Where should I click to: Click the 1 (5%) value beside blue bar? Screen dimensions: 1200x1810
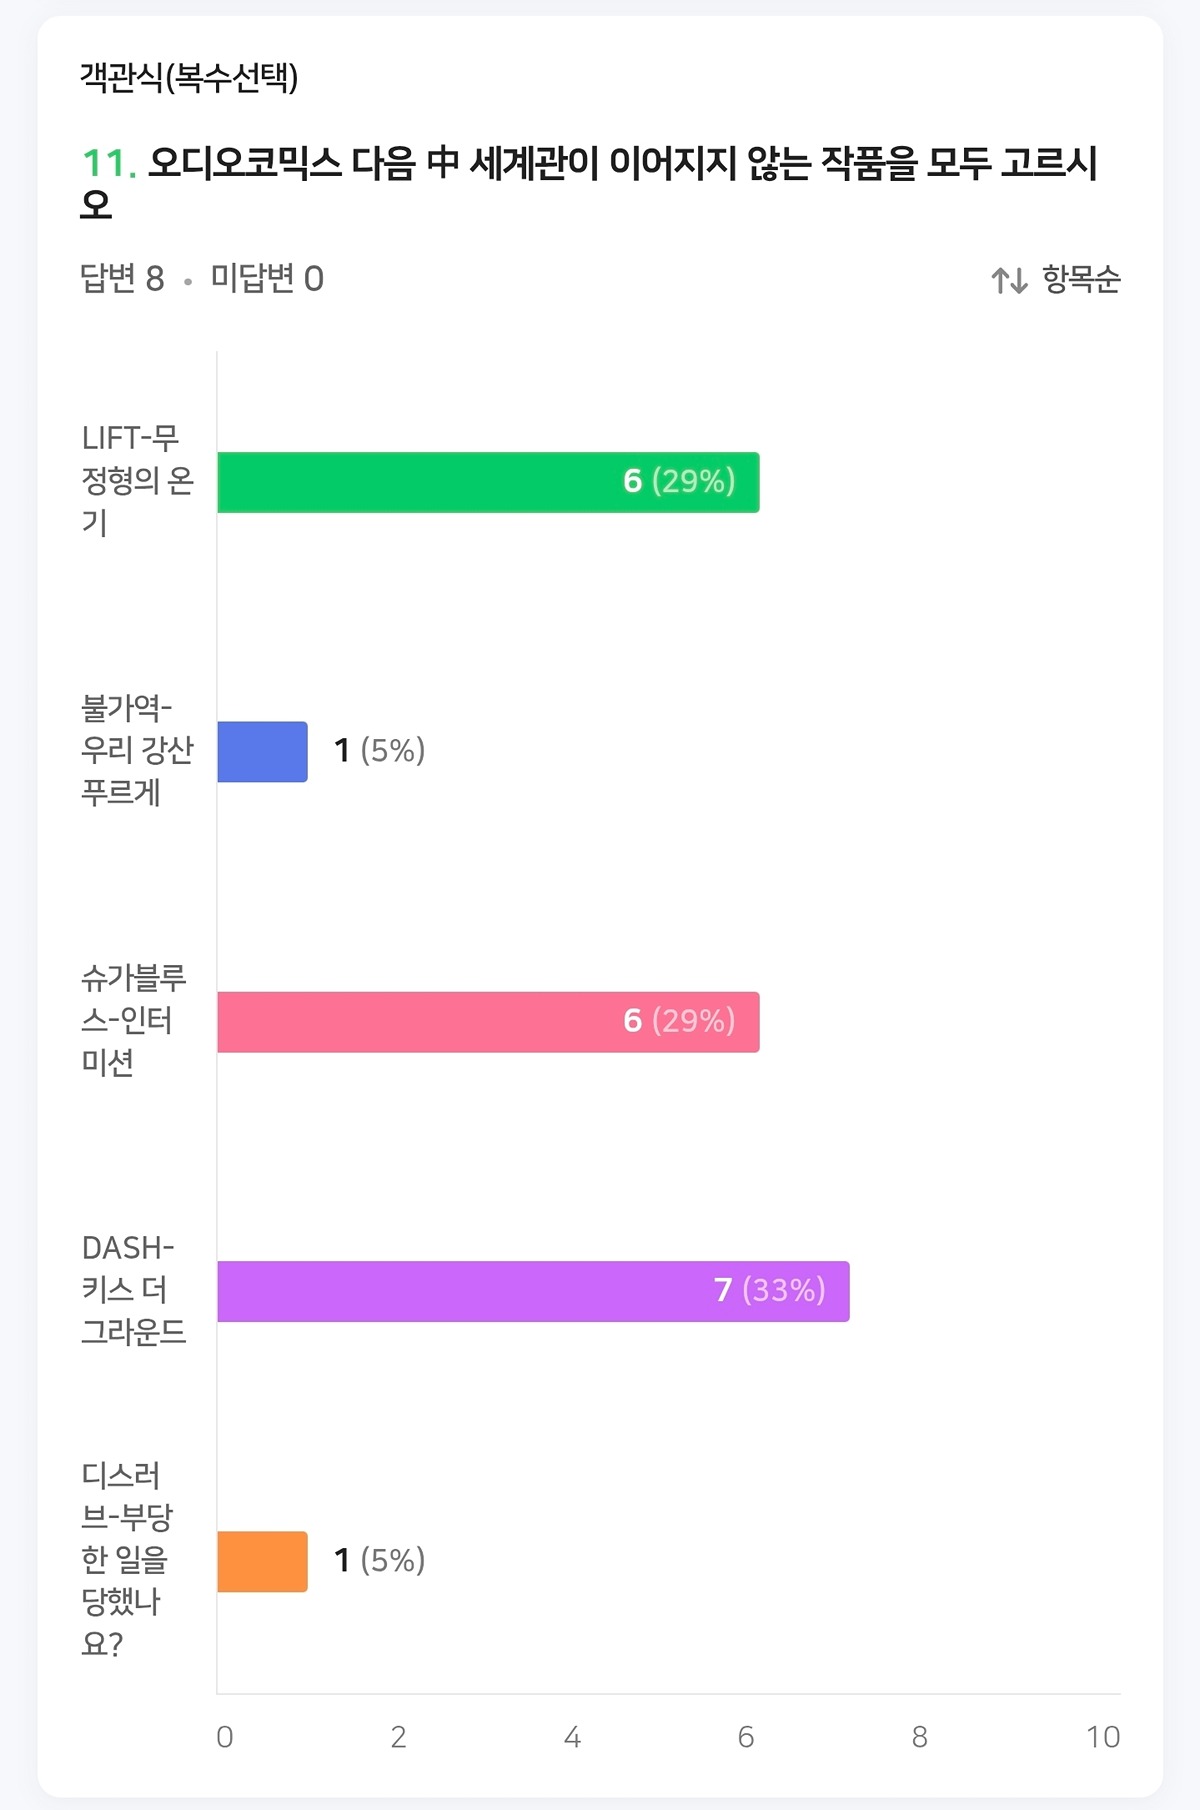[380, 751]
